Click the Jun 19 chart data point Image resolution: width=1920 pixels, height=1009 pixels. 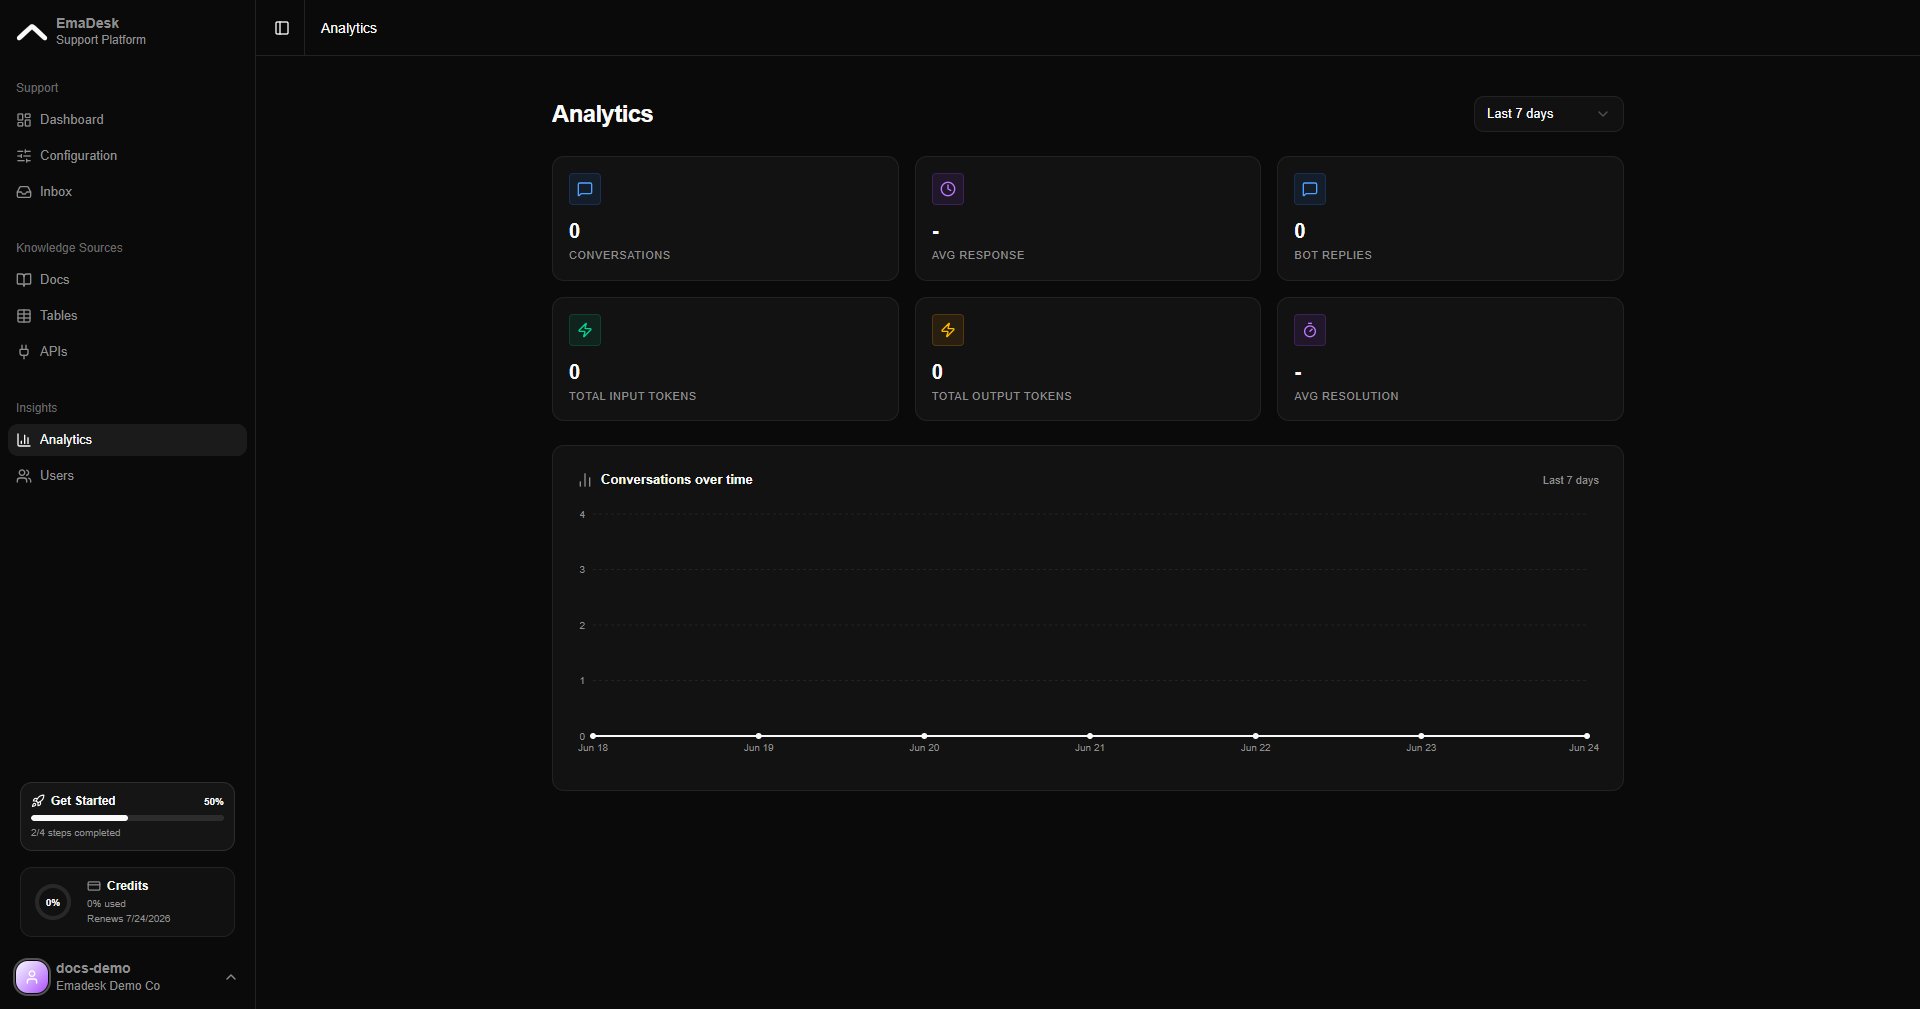pyautogui.click(x=759, y=736)
